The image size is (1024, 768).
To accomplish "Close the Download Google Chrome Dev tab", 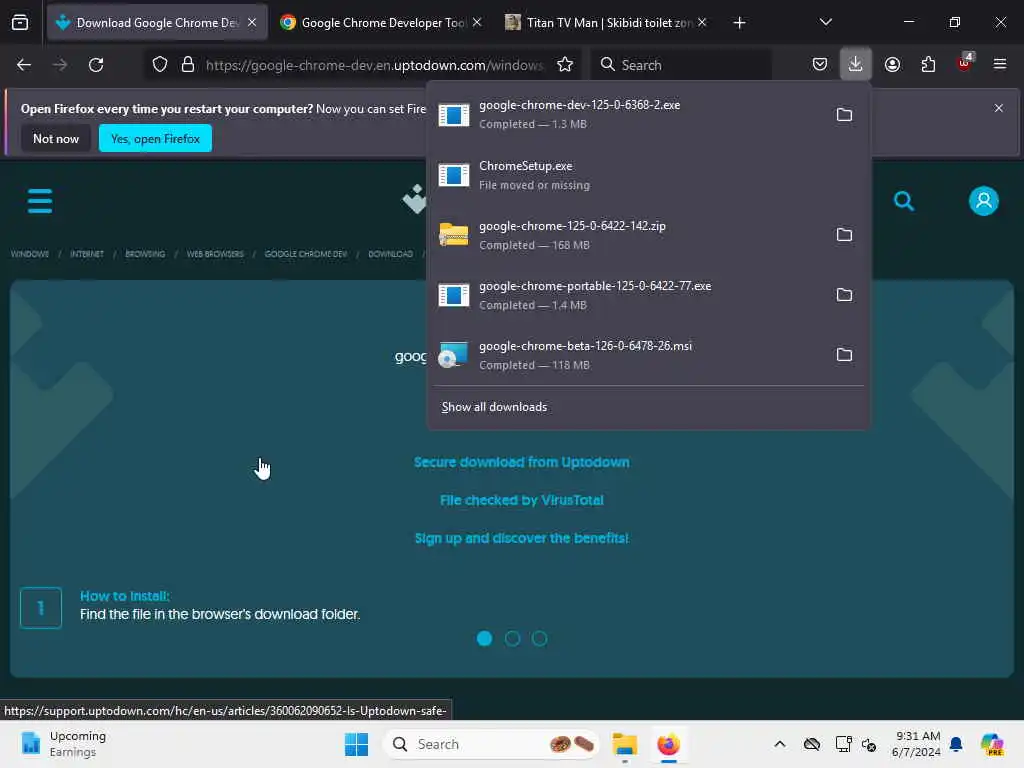I will pyautogui.click(x=252, y=23).
